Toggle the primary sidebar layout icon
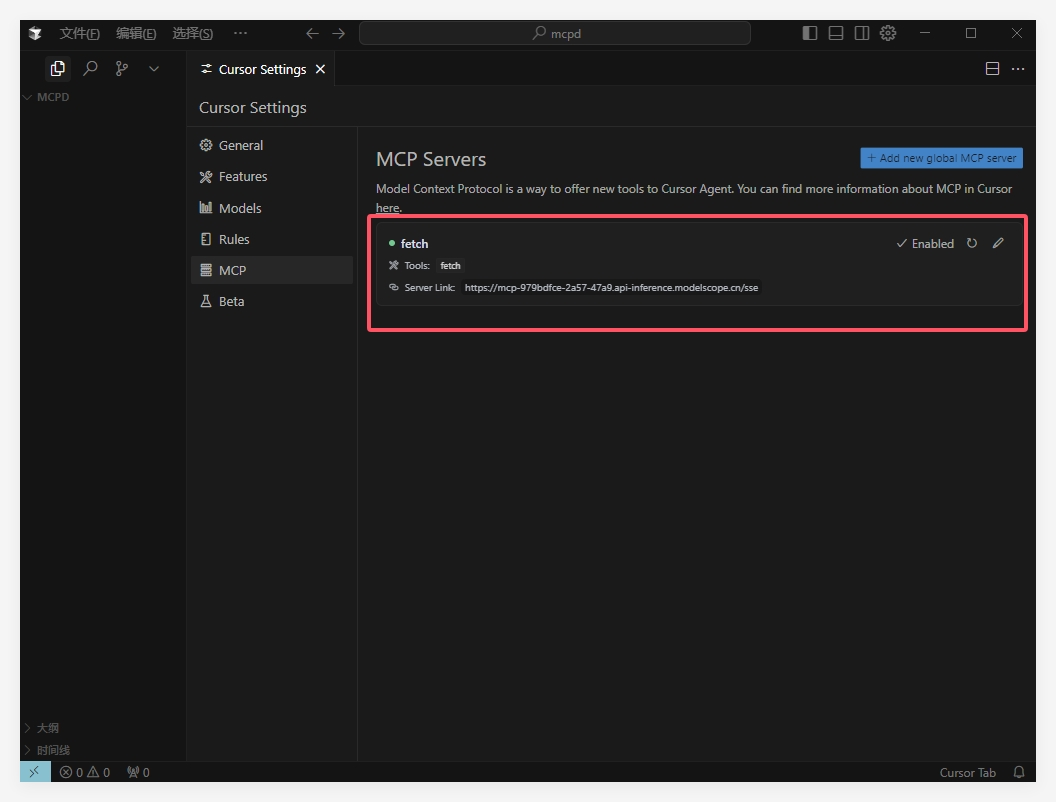The width and height of the screenshot is (1056, 802). pyautogui.click(x=810, y=33)
